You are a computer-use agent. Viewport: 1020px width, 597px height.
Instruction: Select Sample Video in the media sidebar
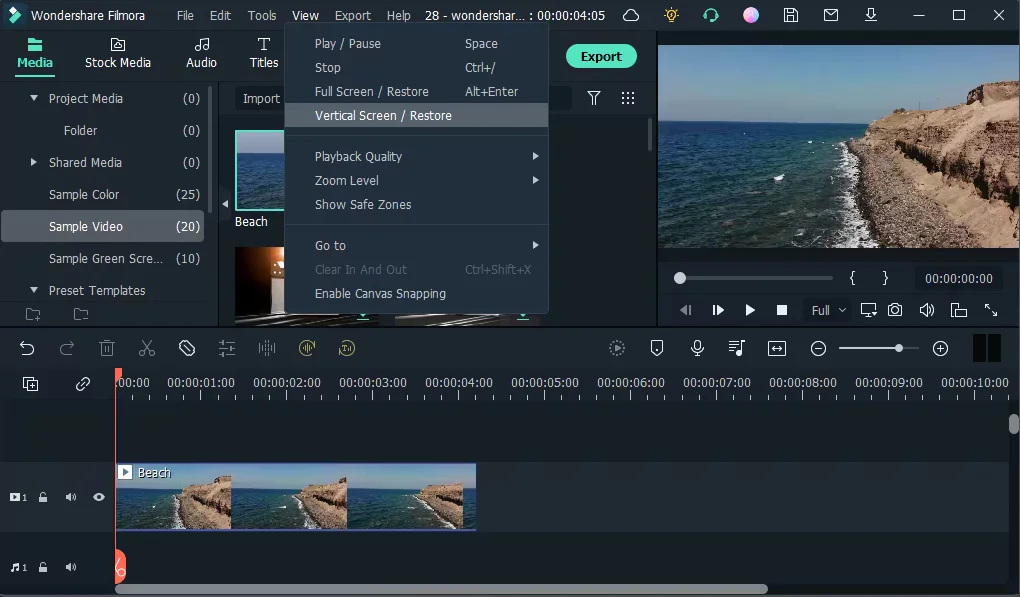coord(87,226)
